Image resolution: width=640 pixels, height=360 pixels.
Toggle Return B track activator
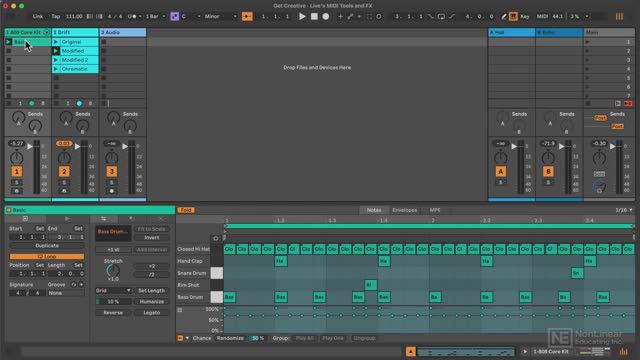point(548,172)
